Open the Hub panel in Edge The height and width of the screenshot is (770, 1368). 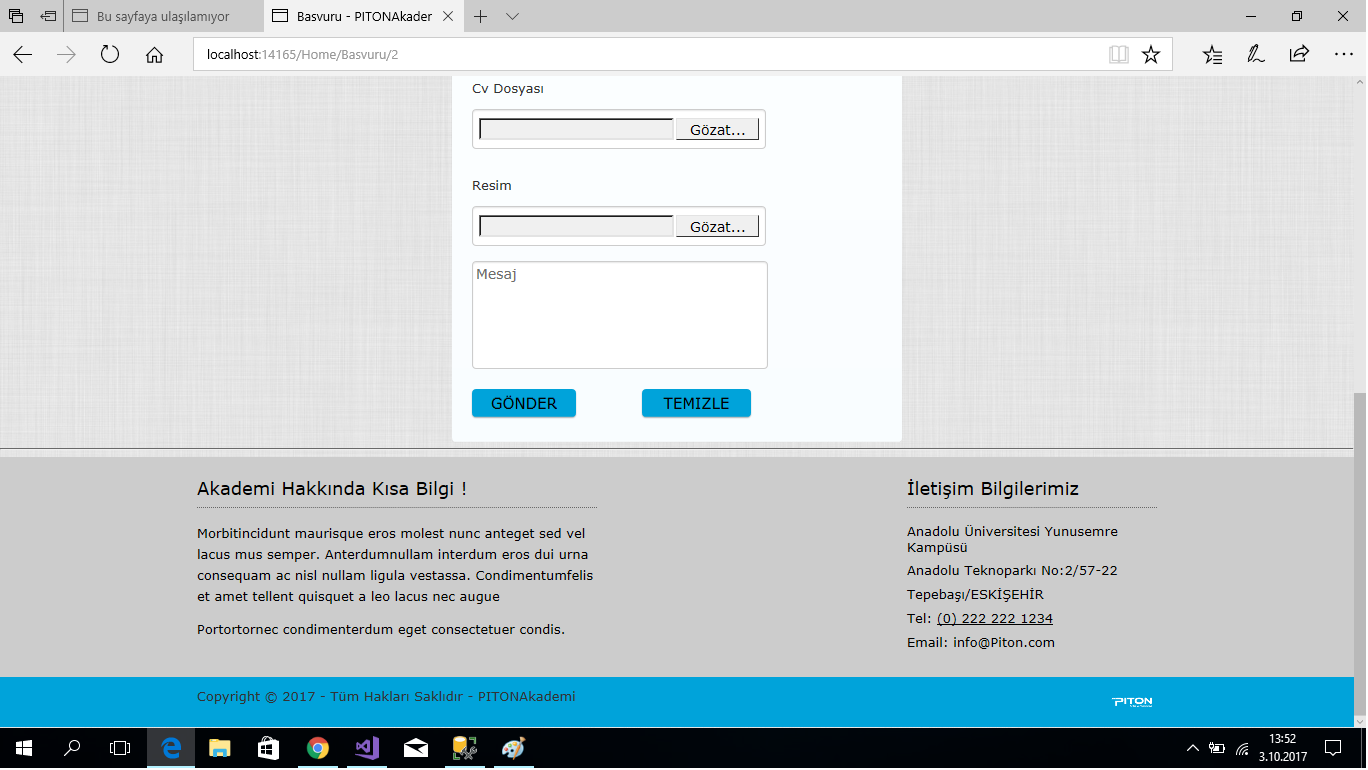pos(1213,55)
